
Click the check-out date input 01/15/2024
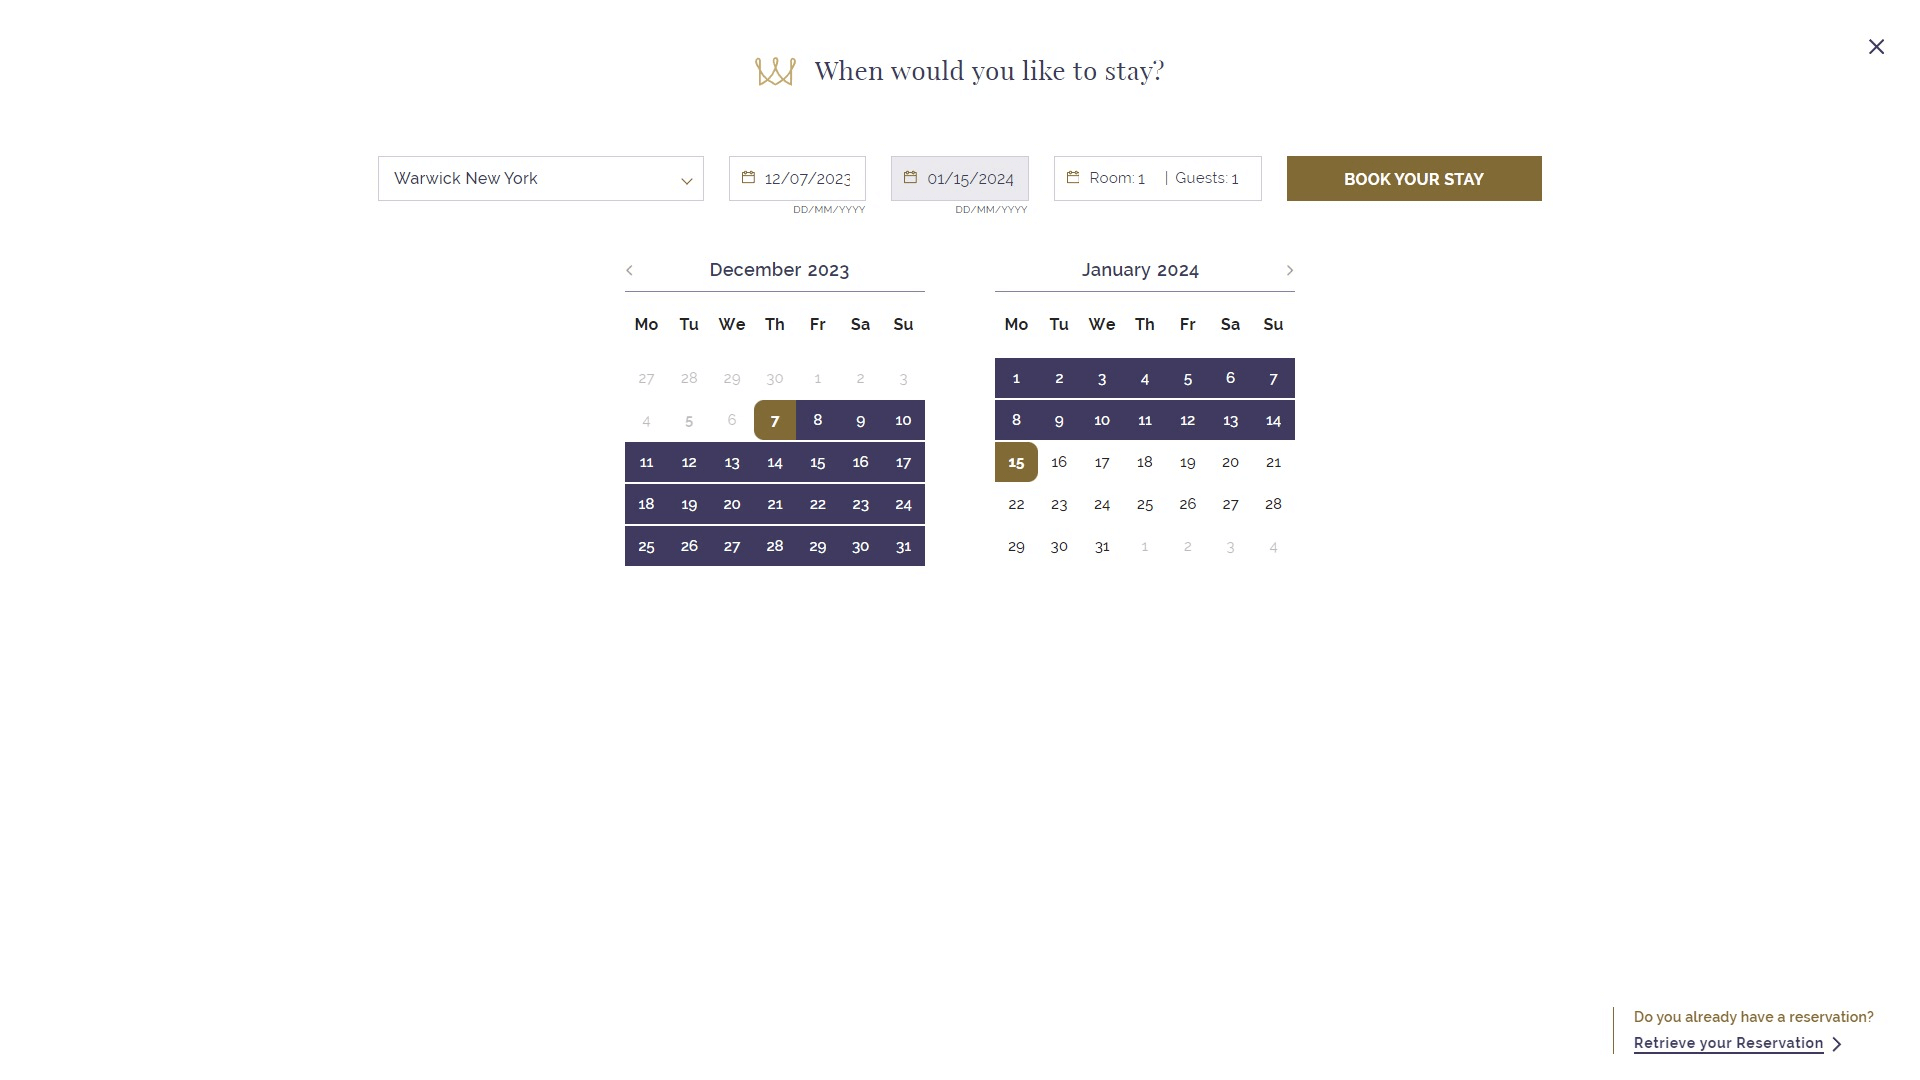coord(970,179)
